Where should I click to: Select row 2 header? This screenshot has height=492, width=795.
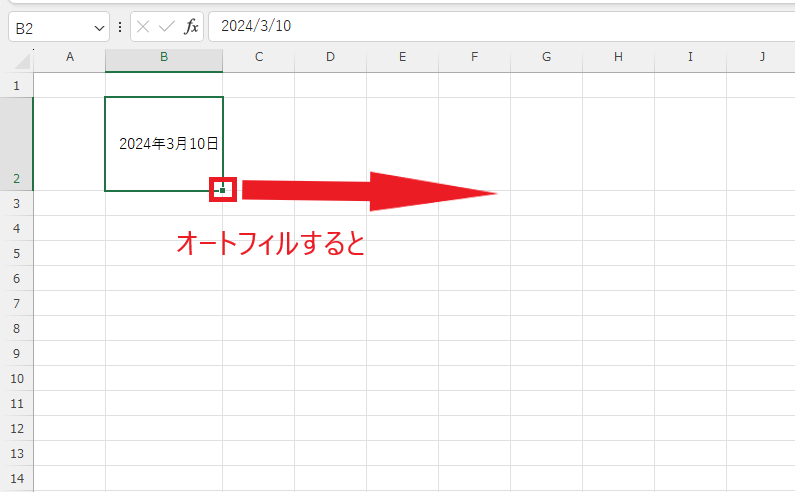(x=17, y=144)
